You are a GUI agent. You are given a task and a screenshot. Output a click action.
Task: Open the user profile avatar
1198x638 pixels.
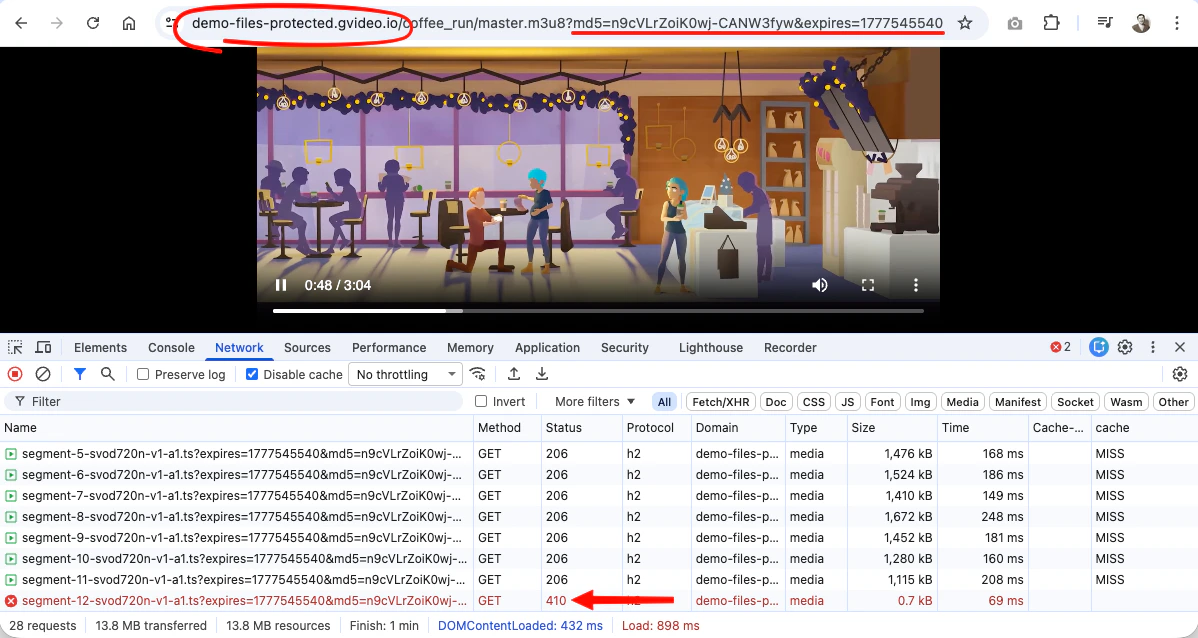pos(1141,23)
